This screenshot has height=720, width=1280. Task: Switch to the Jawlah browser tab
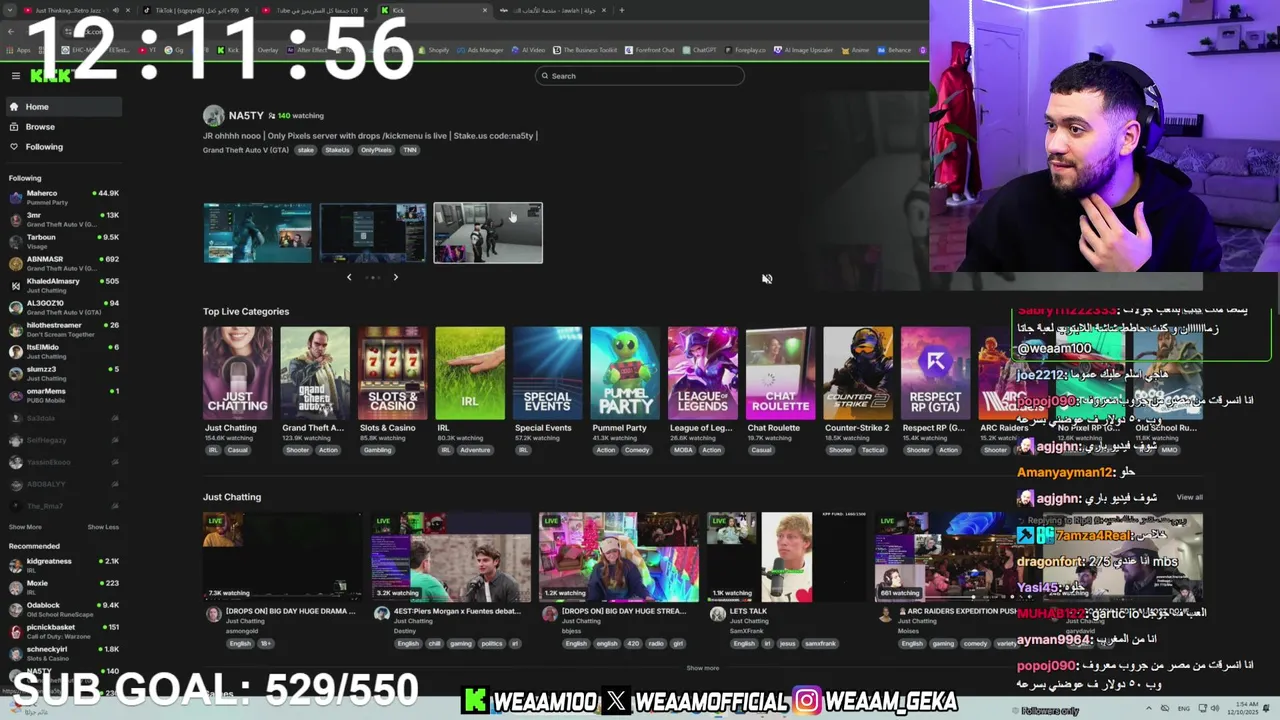[x=553, y=10]
